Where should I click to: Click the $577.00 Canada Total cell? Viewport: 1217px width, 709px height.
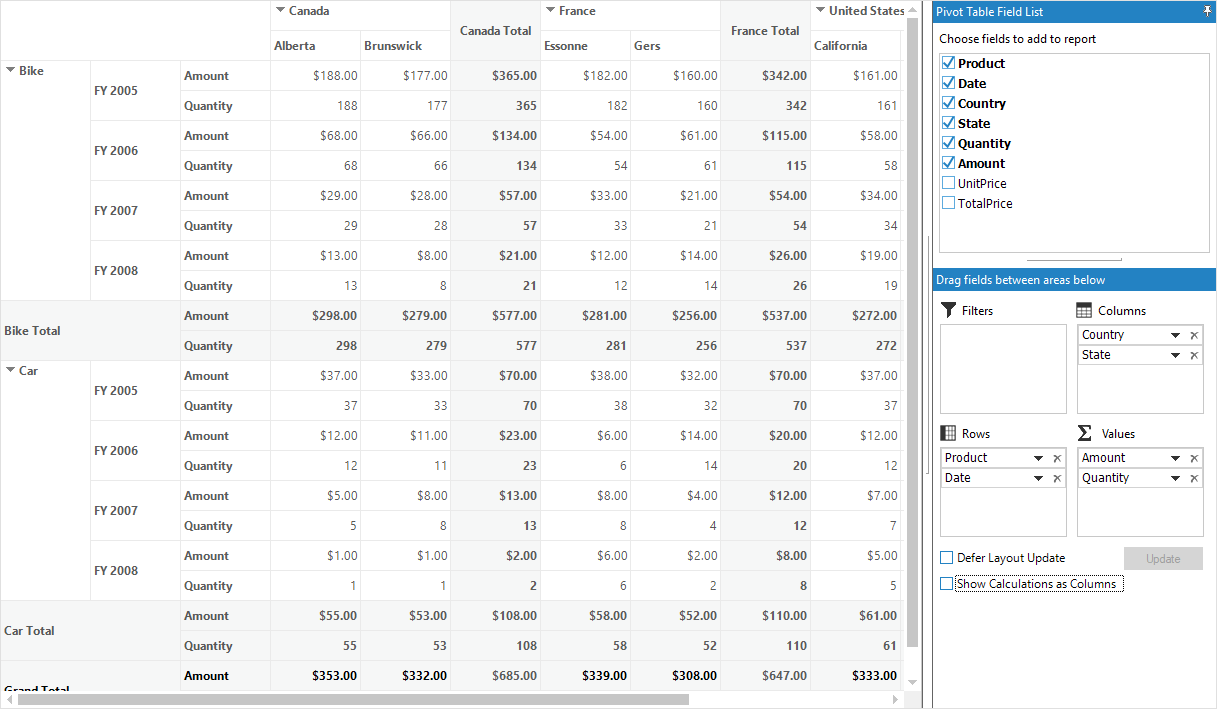point(495,316)
